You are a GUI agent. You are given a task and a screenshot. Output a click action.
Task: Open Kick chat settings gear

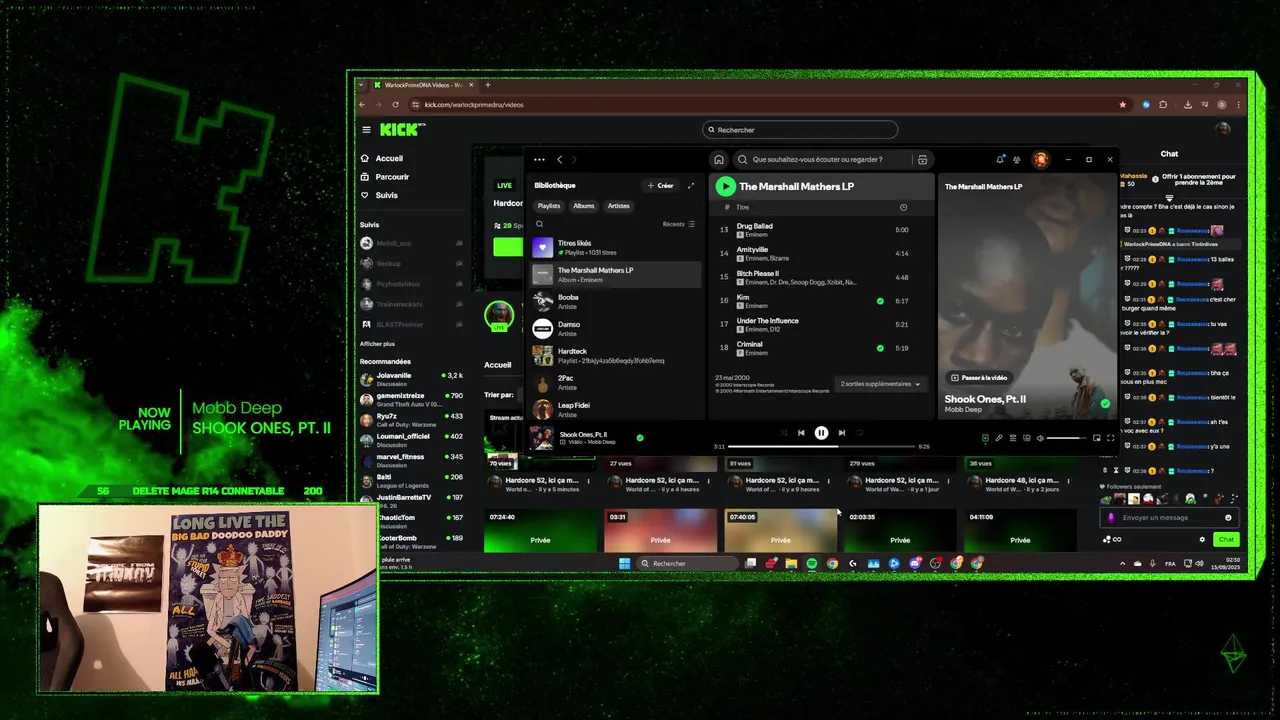point(1202,539)
